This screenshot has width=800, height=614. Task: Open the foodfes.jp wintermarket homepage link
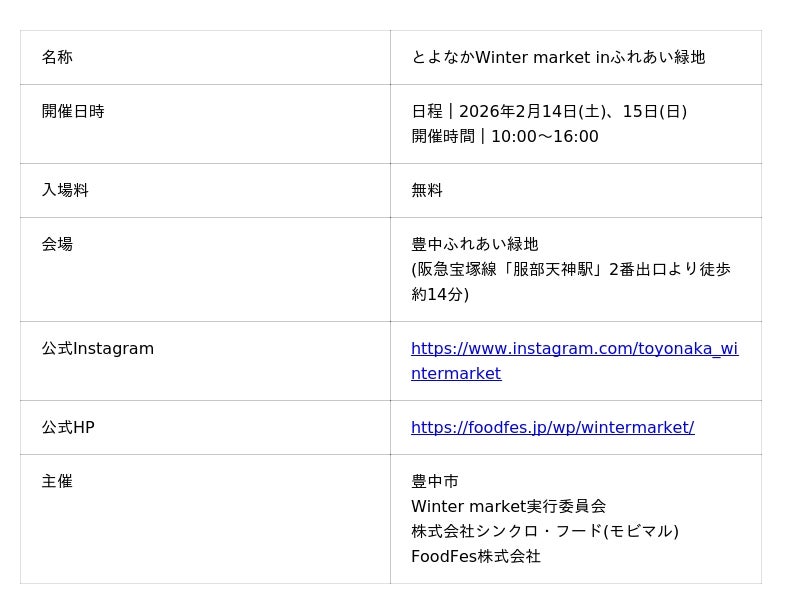[x=552, y=428]
